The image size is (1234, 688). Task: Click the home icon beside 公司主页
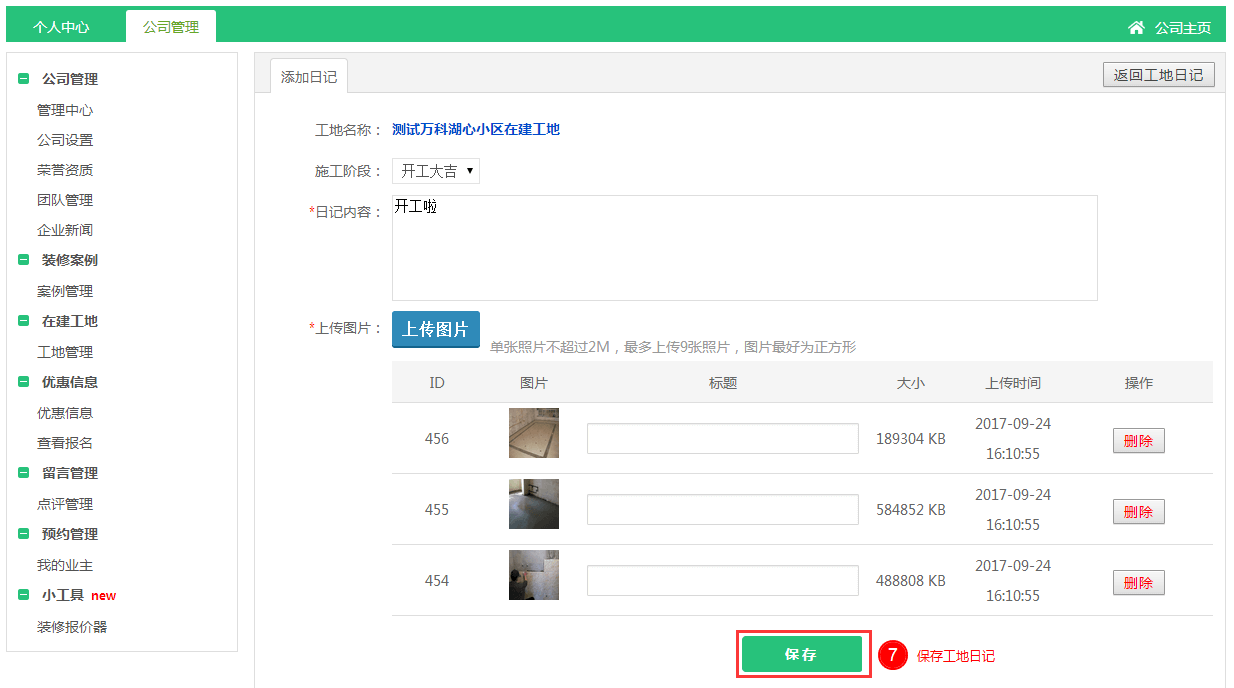pyautogui.click(x=1136, y=28)
